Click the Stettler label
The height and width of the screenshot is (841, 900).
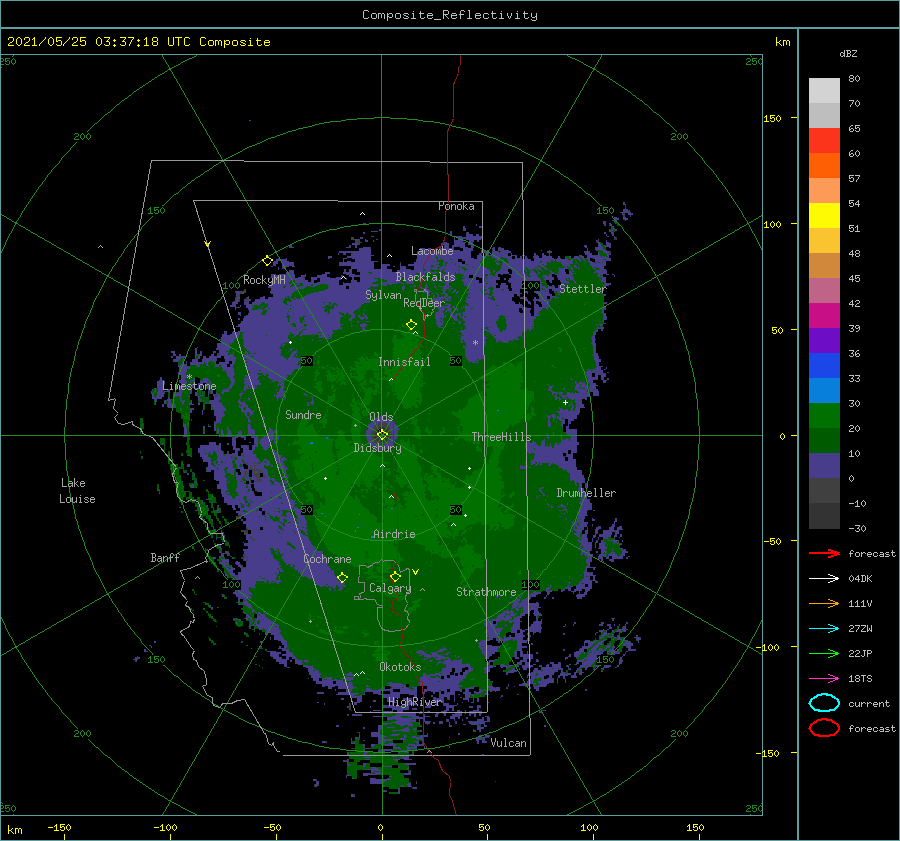pyautogui.click(x=583, y=289)
